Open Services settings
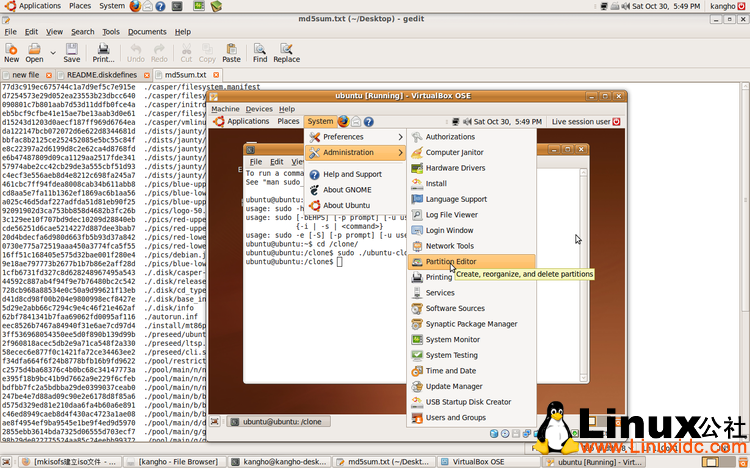Screen dimensions: 750x468 click(x=472, y=293)
